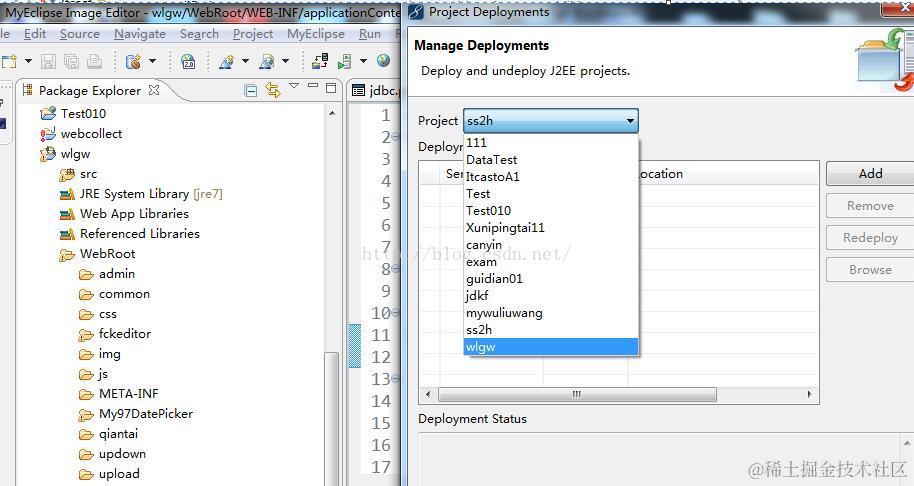
Task: Click the New wizard toolbar icon
Action: [x=9, y=61]
